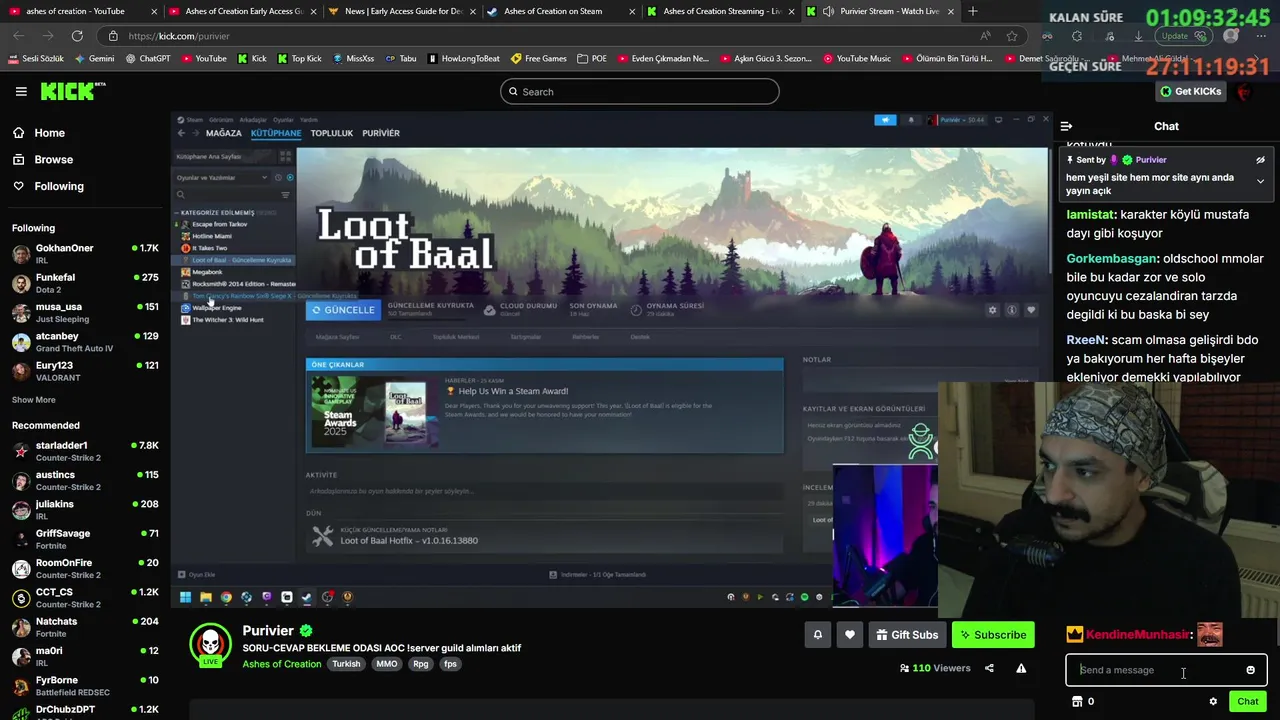Click the fps tag
This screenshot has width=1280, height=720.
coord(450,664)
